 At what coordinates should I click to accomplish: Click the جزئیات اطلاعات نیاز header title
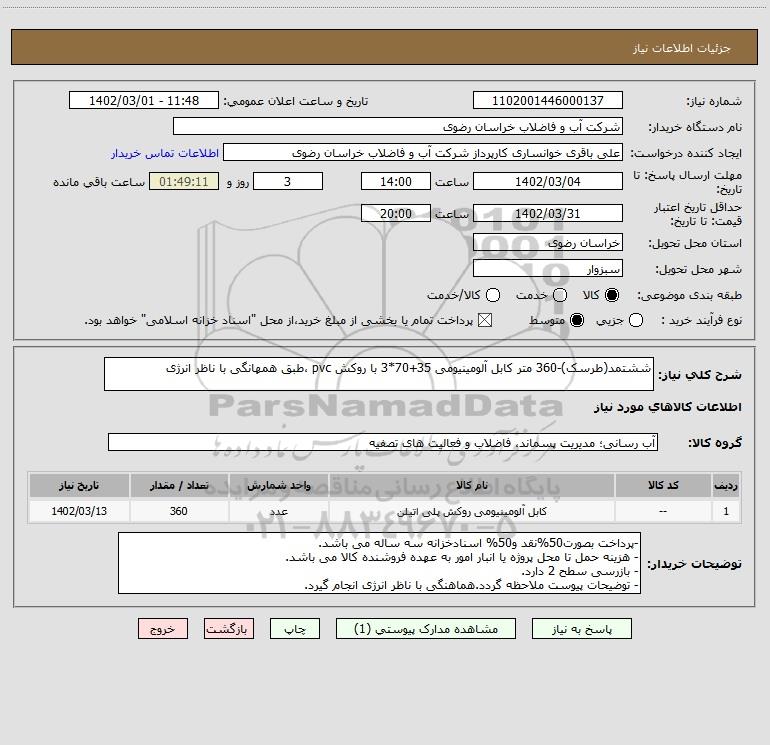(681, 48)
